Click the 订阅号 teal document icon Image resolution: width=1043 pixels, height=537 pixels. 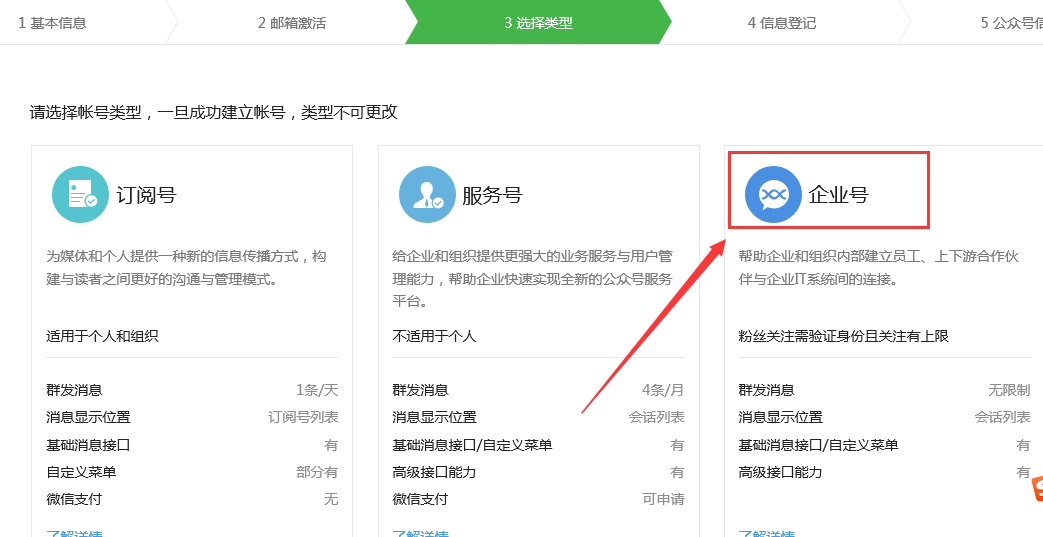(x=80, y=194)
